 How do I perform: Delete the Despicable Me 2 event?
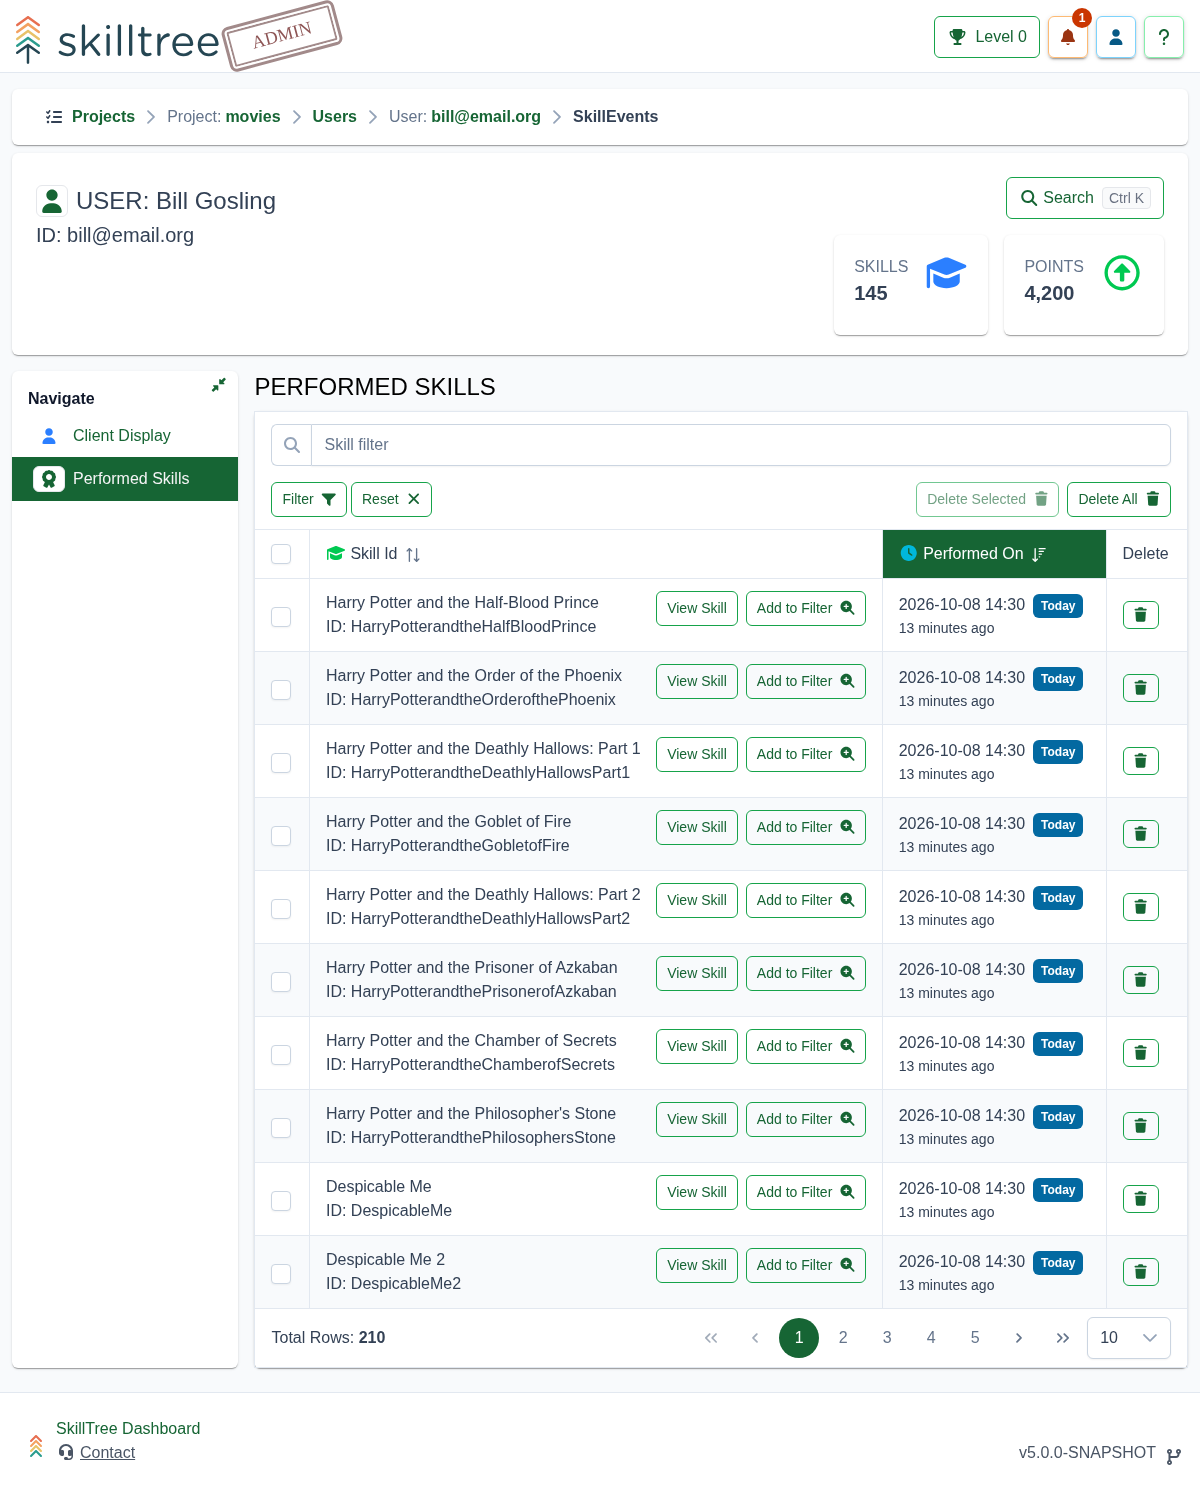click(1141, 1272)
